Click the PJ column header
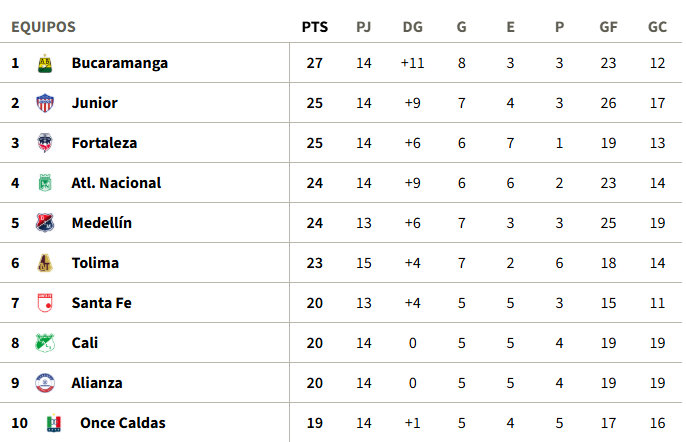686x442 pixels. (363, 27)
